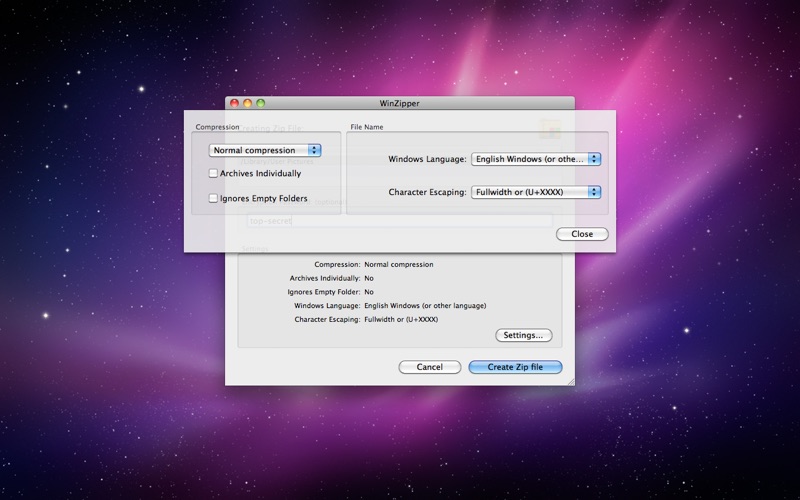Image resolution: width=800 pixels, height=500 pixels.
Task: Click the 'Normal compression' summary value
Action: tap(399, 264)
